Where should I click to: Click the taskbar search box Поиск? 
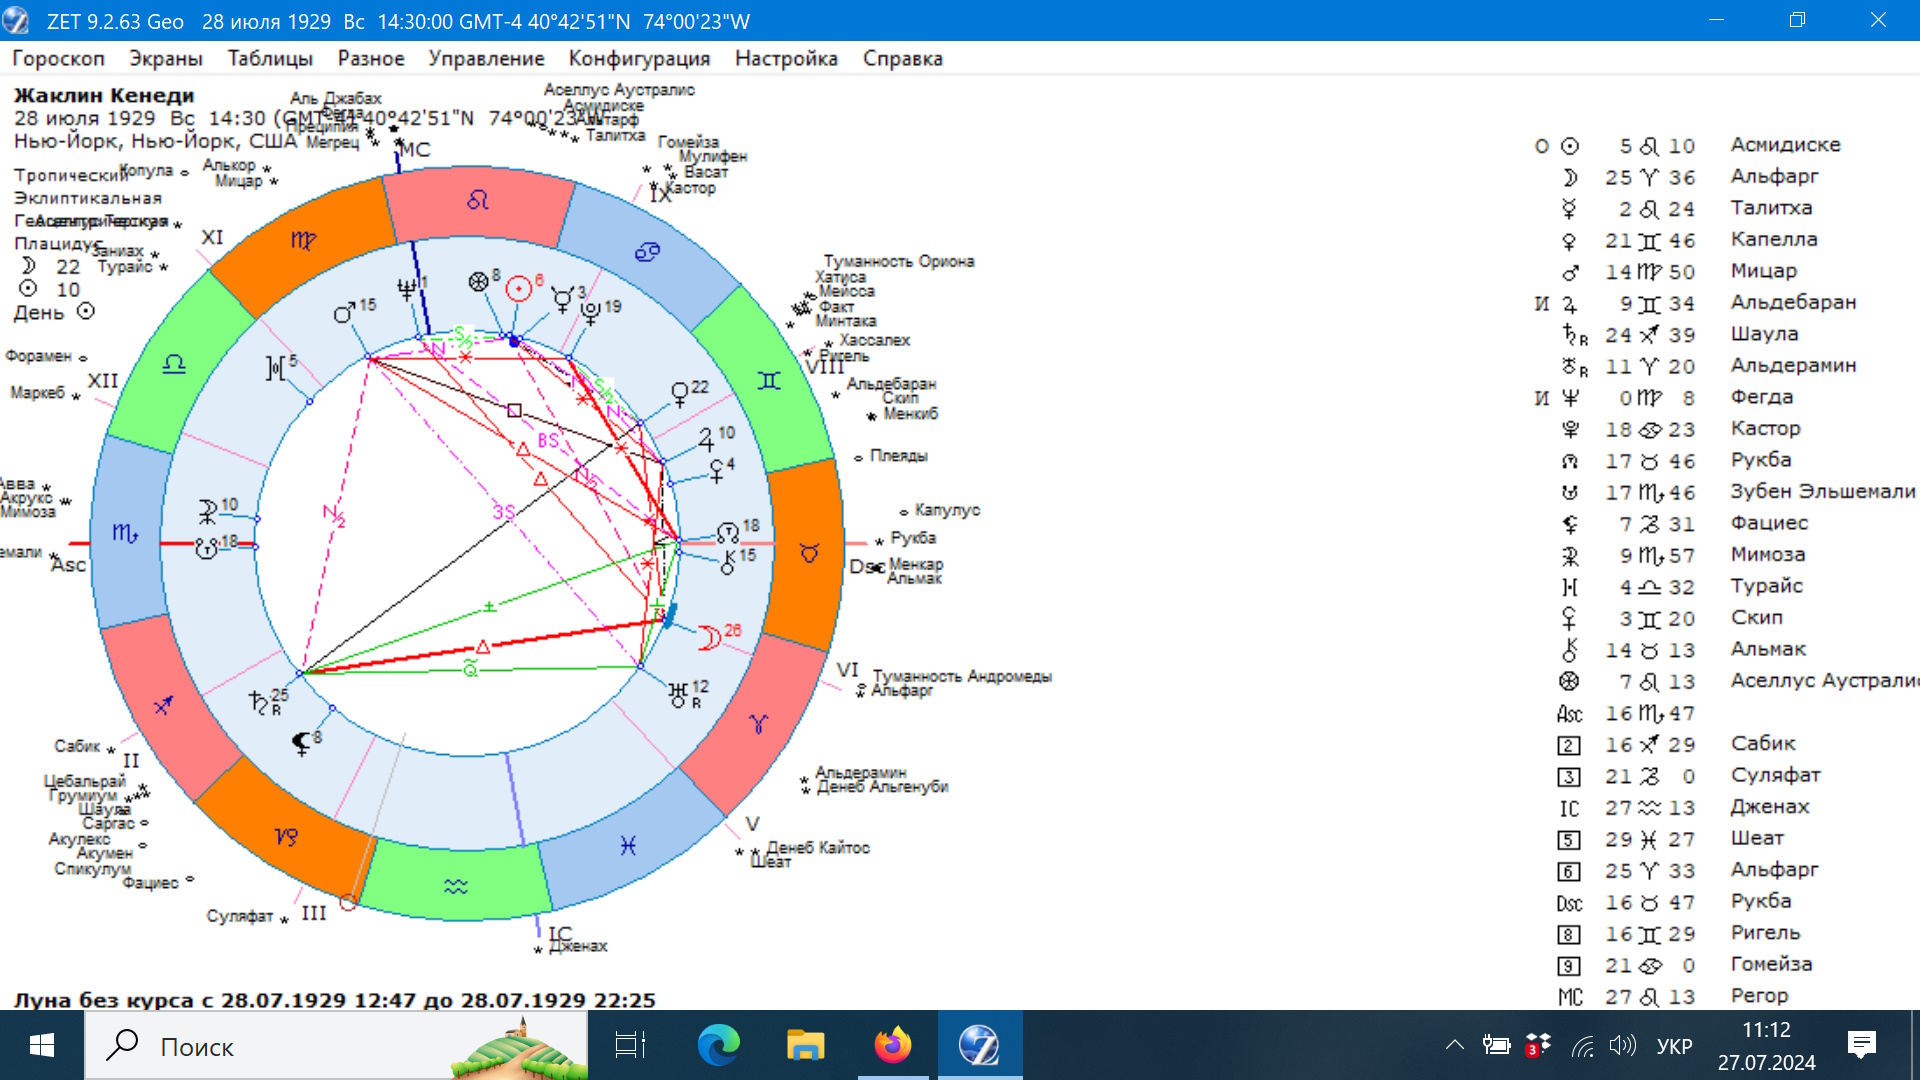coord(336,1046)
